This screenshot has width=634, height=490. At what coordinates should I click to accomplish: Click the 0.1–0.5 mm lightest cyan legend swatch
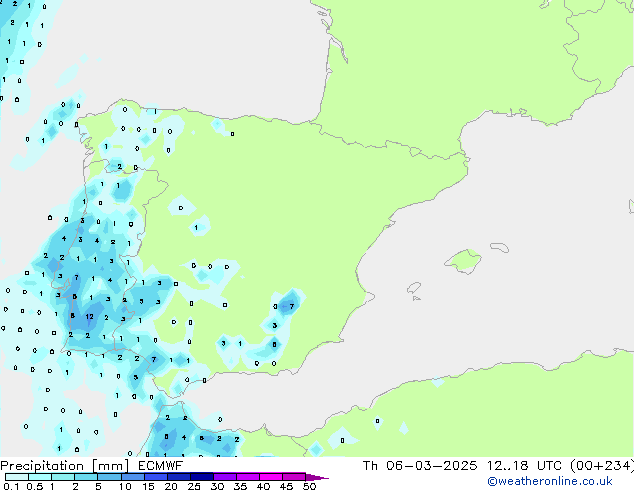click(17, 477)
